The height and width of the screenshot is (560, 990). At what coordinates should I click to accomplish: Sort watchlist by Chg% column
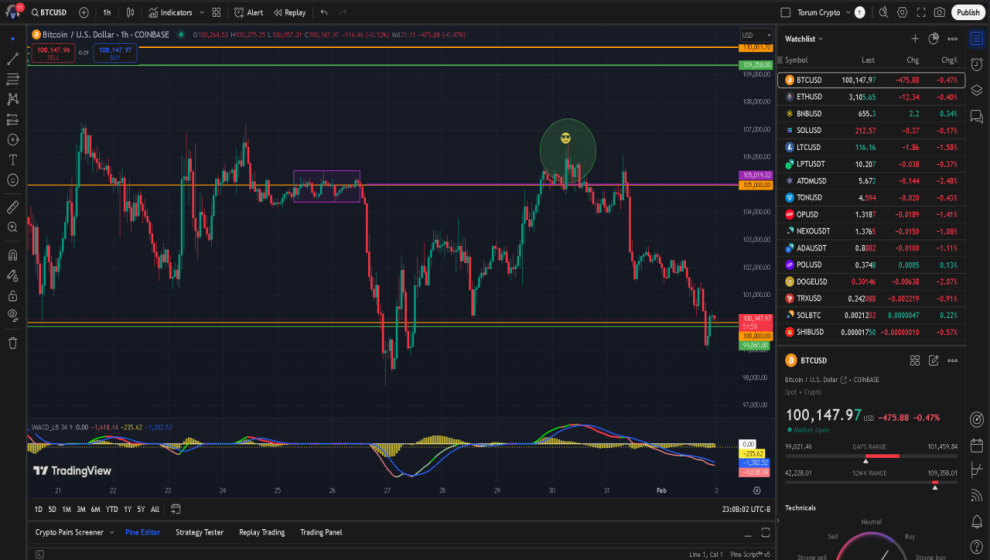tap(949, 60)
